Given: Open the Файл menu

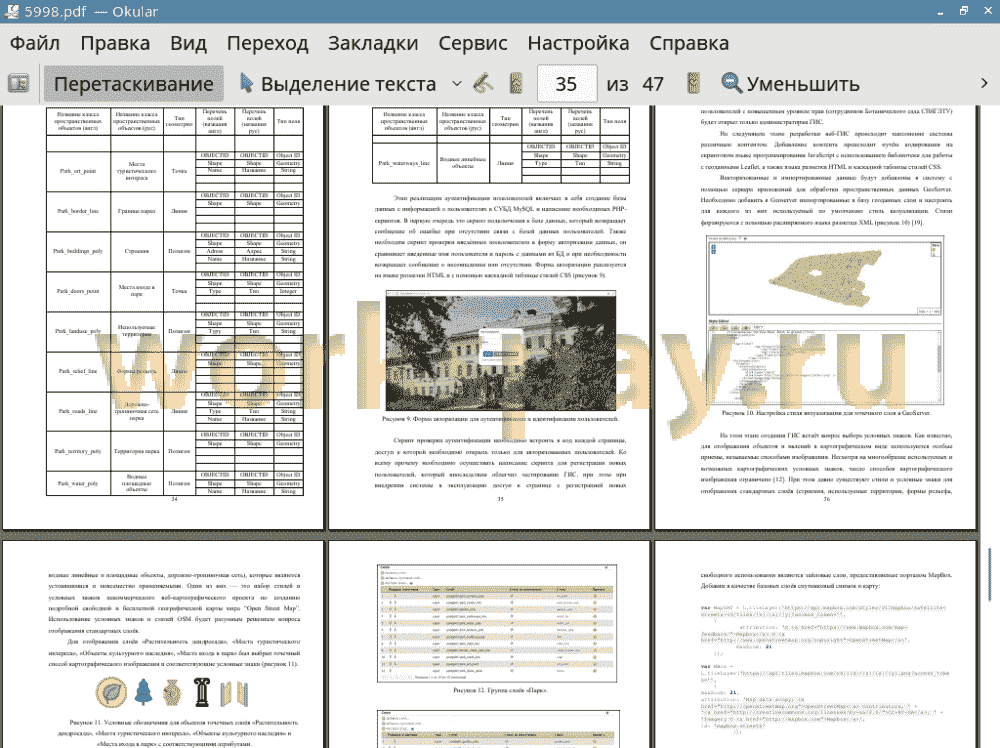Looking at the screenshot, I should (35, 43).
